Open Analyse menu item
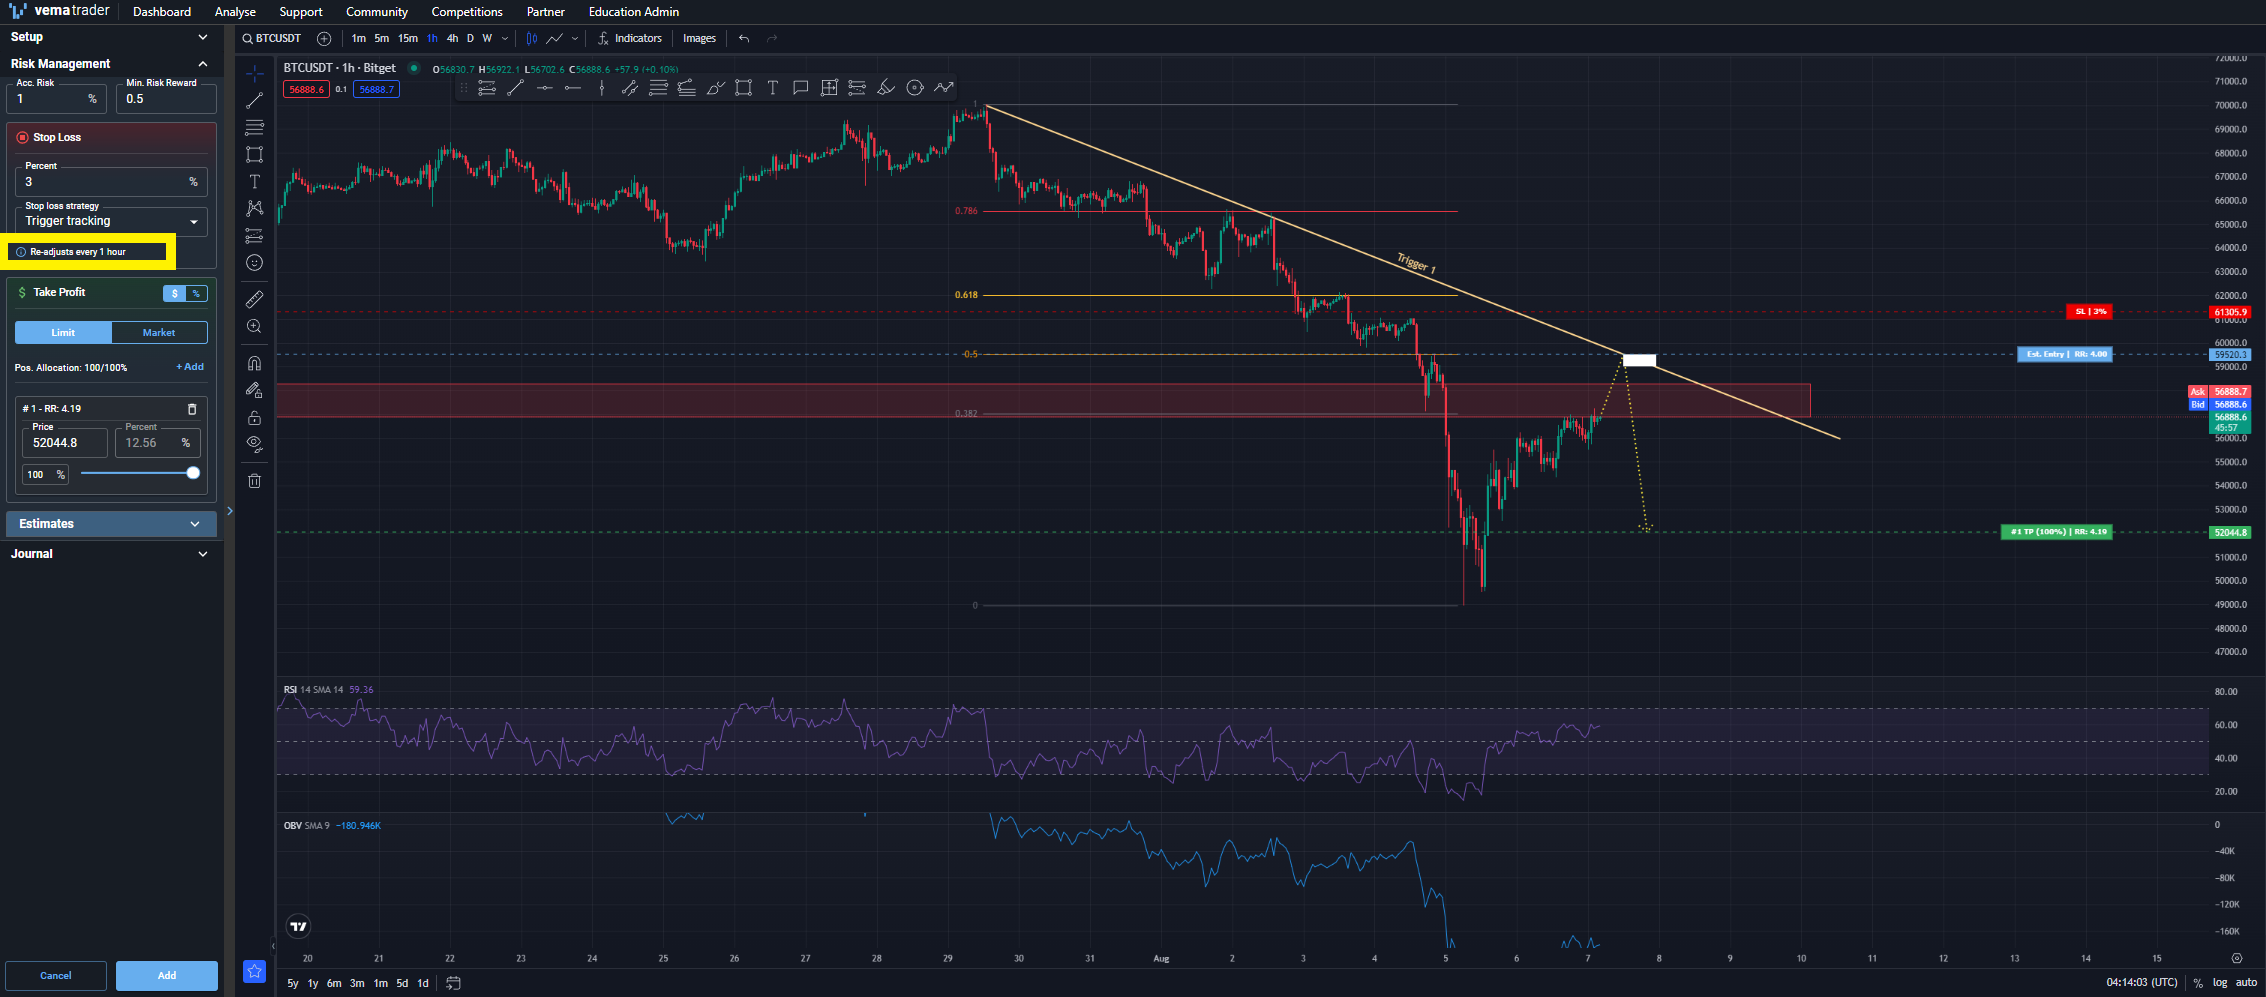The width and height of the screenshot is (2266, 997). (x=235, y=12)
